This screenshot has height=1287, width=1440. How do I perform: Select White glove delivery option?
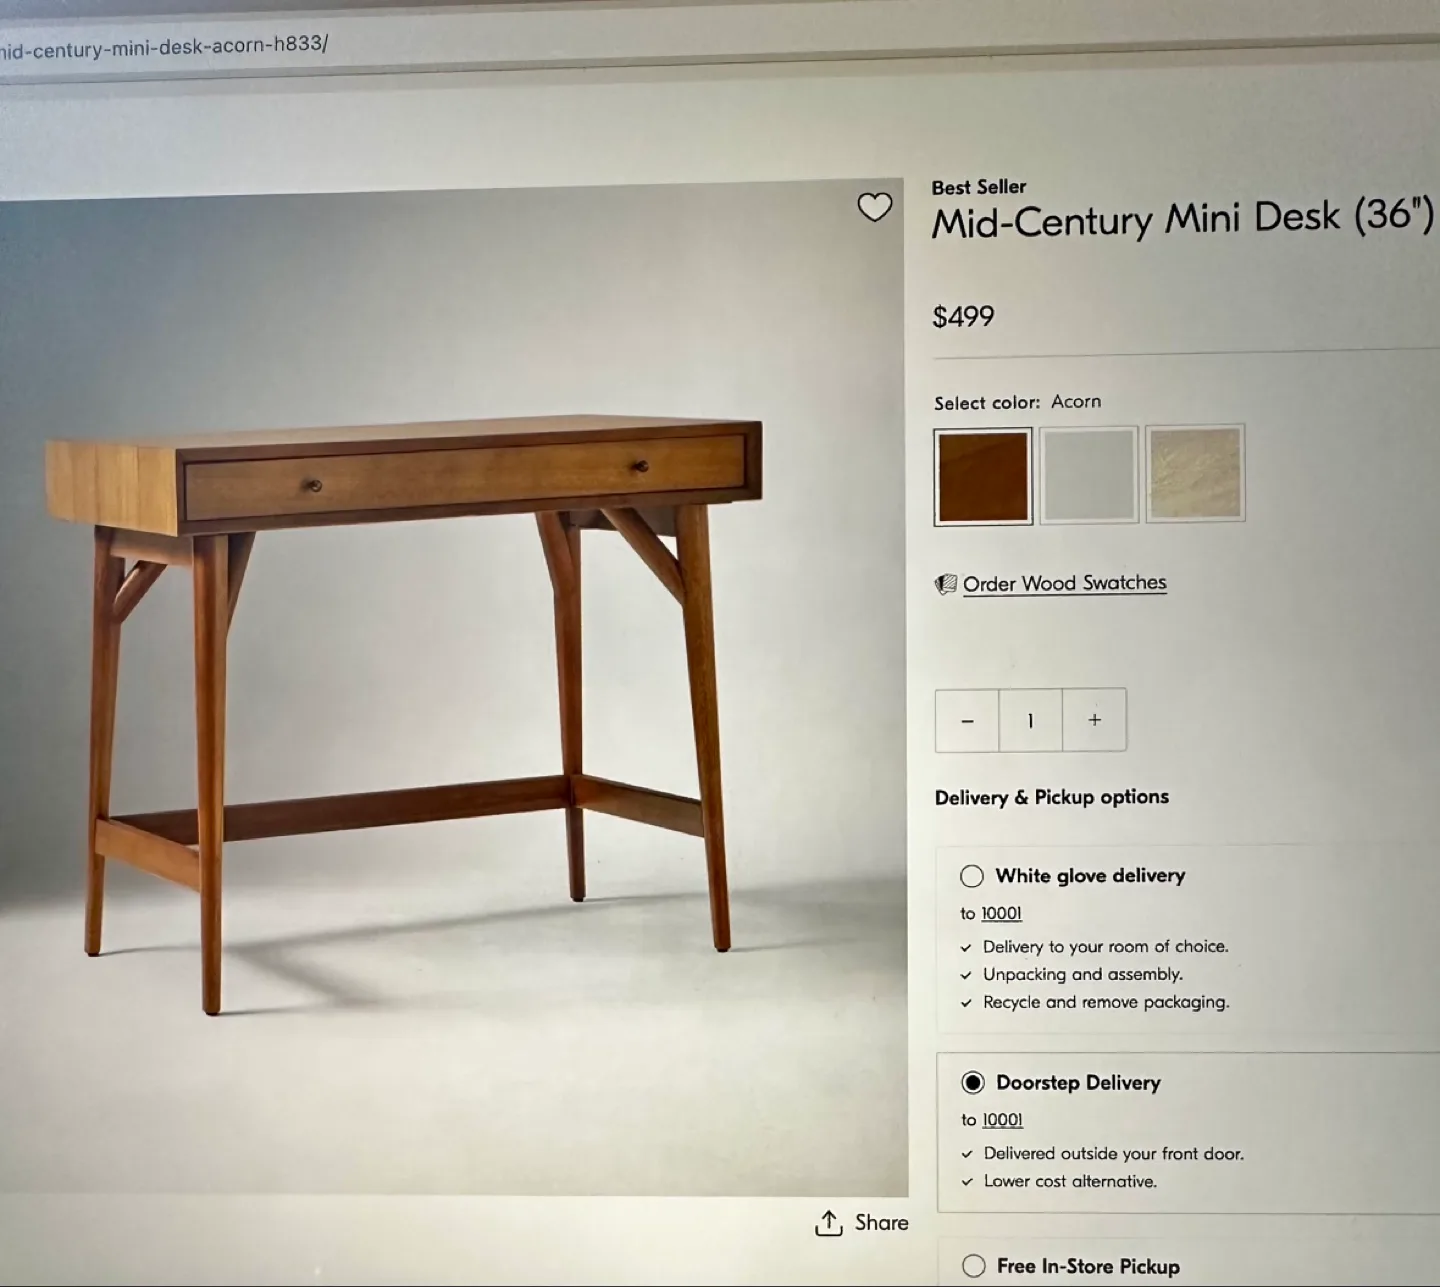[x=972, y=876]
